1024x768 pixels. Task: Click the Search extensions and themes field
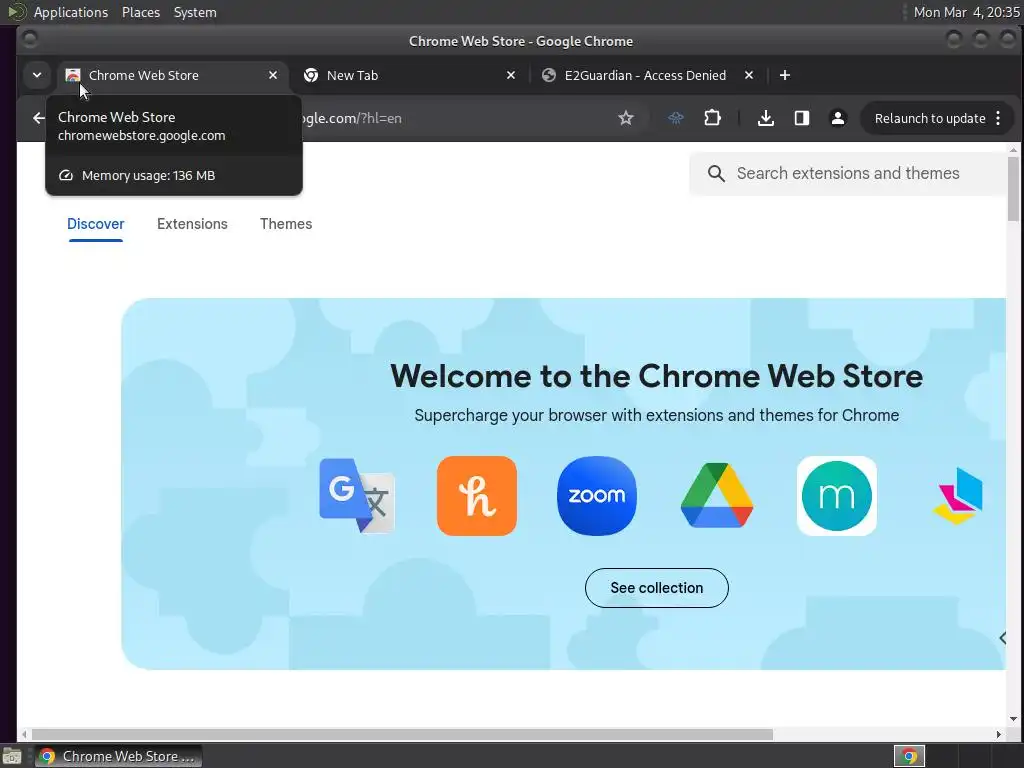click(x=848, y=173)
